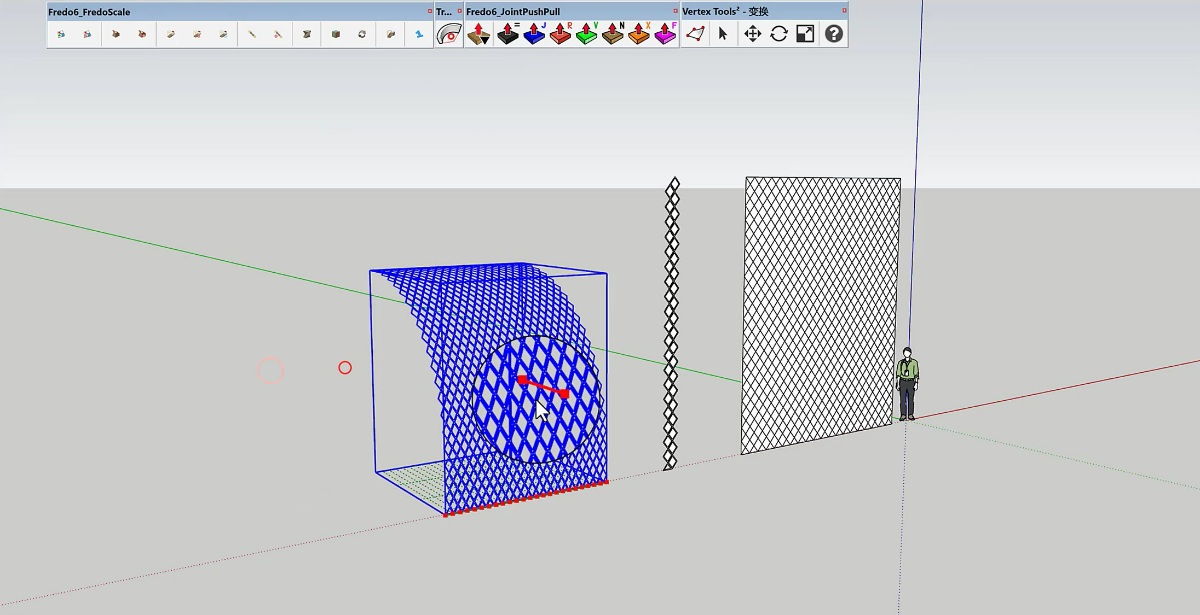The image size is (1200, 615).
Task: Select the brown Normal Push Pull 'N' icon
Action: point(613,34)
